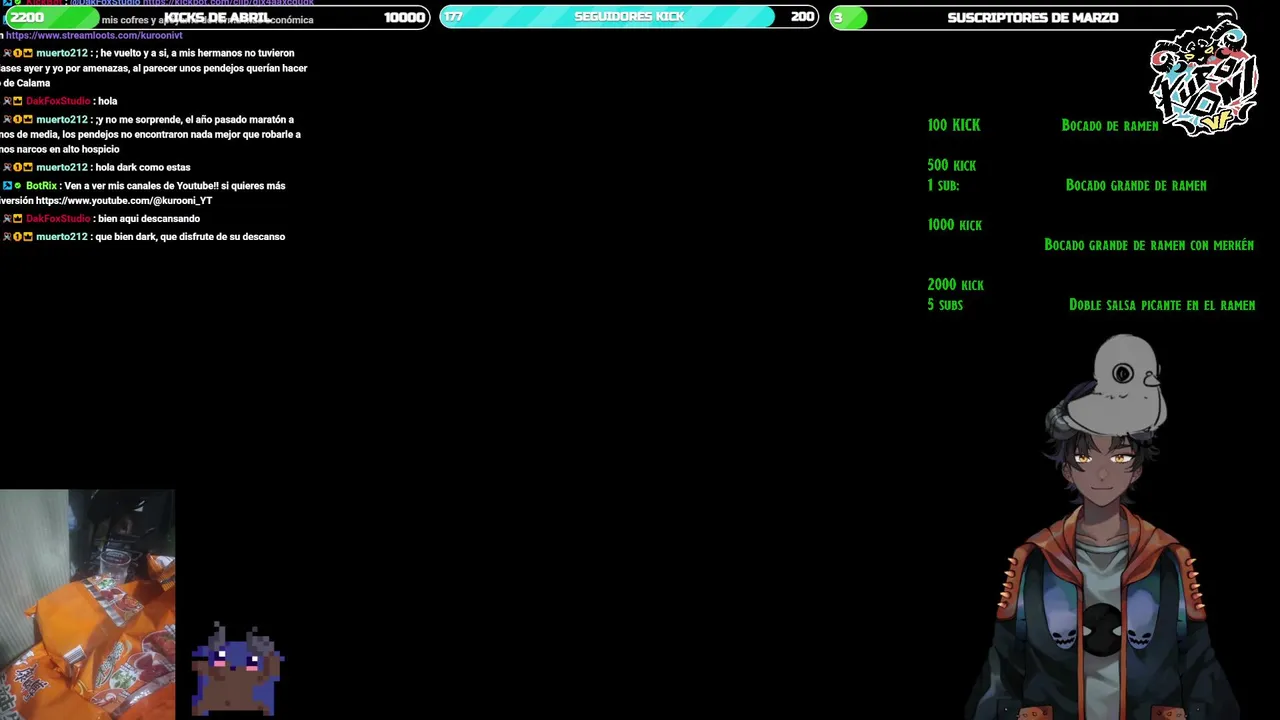Viewport: 1280px width, 720px height.
Task: Open the streamloots.com/kuroonivt link
Action: [x=94, y=35]
